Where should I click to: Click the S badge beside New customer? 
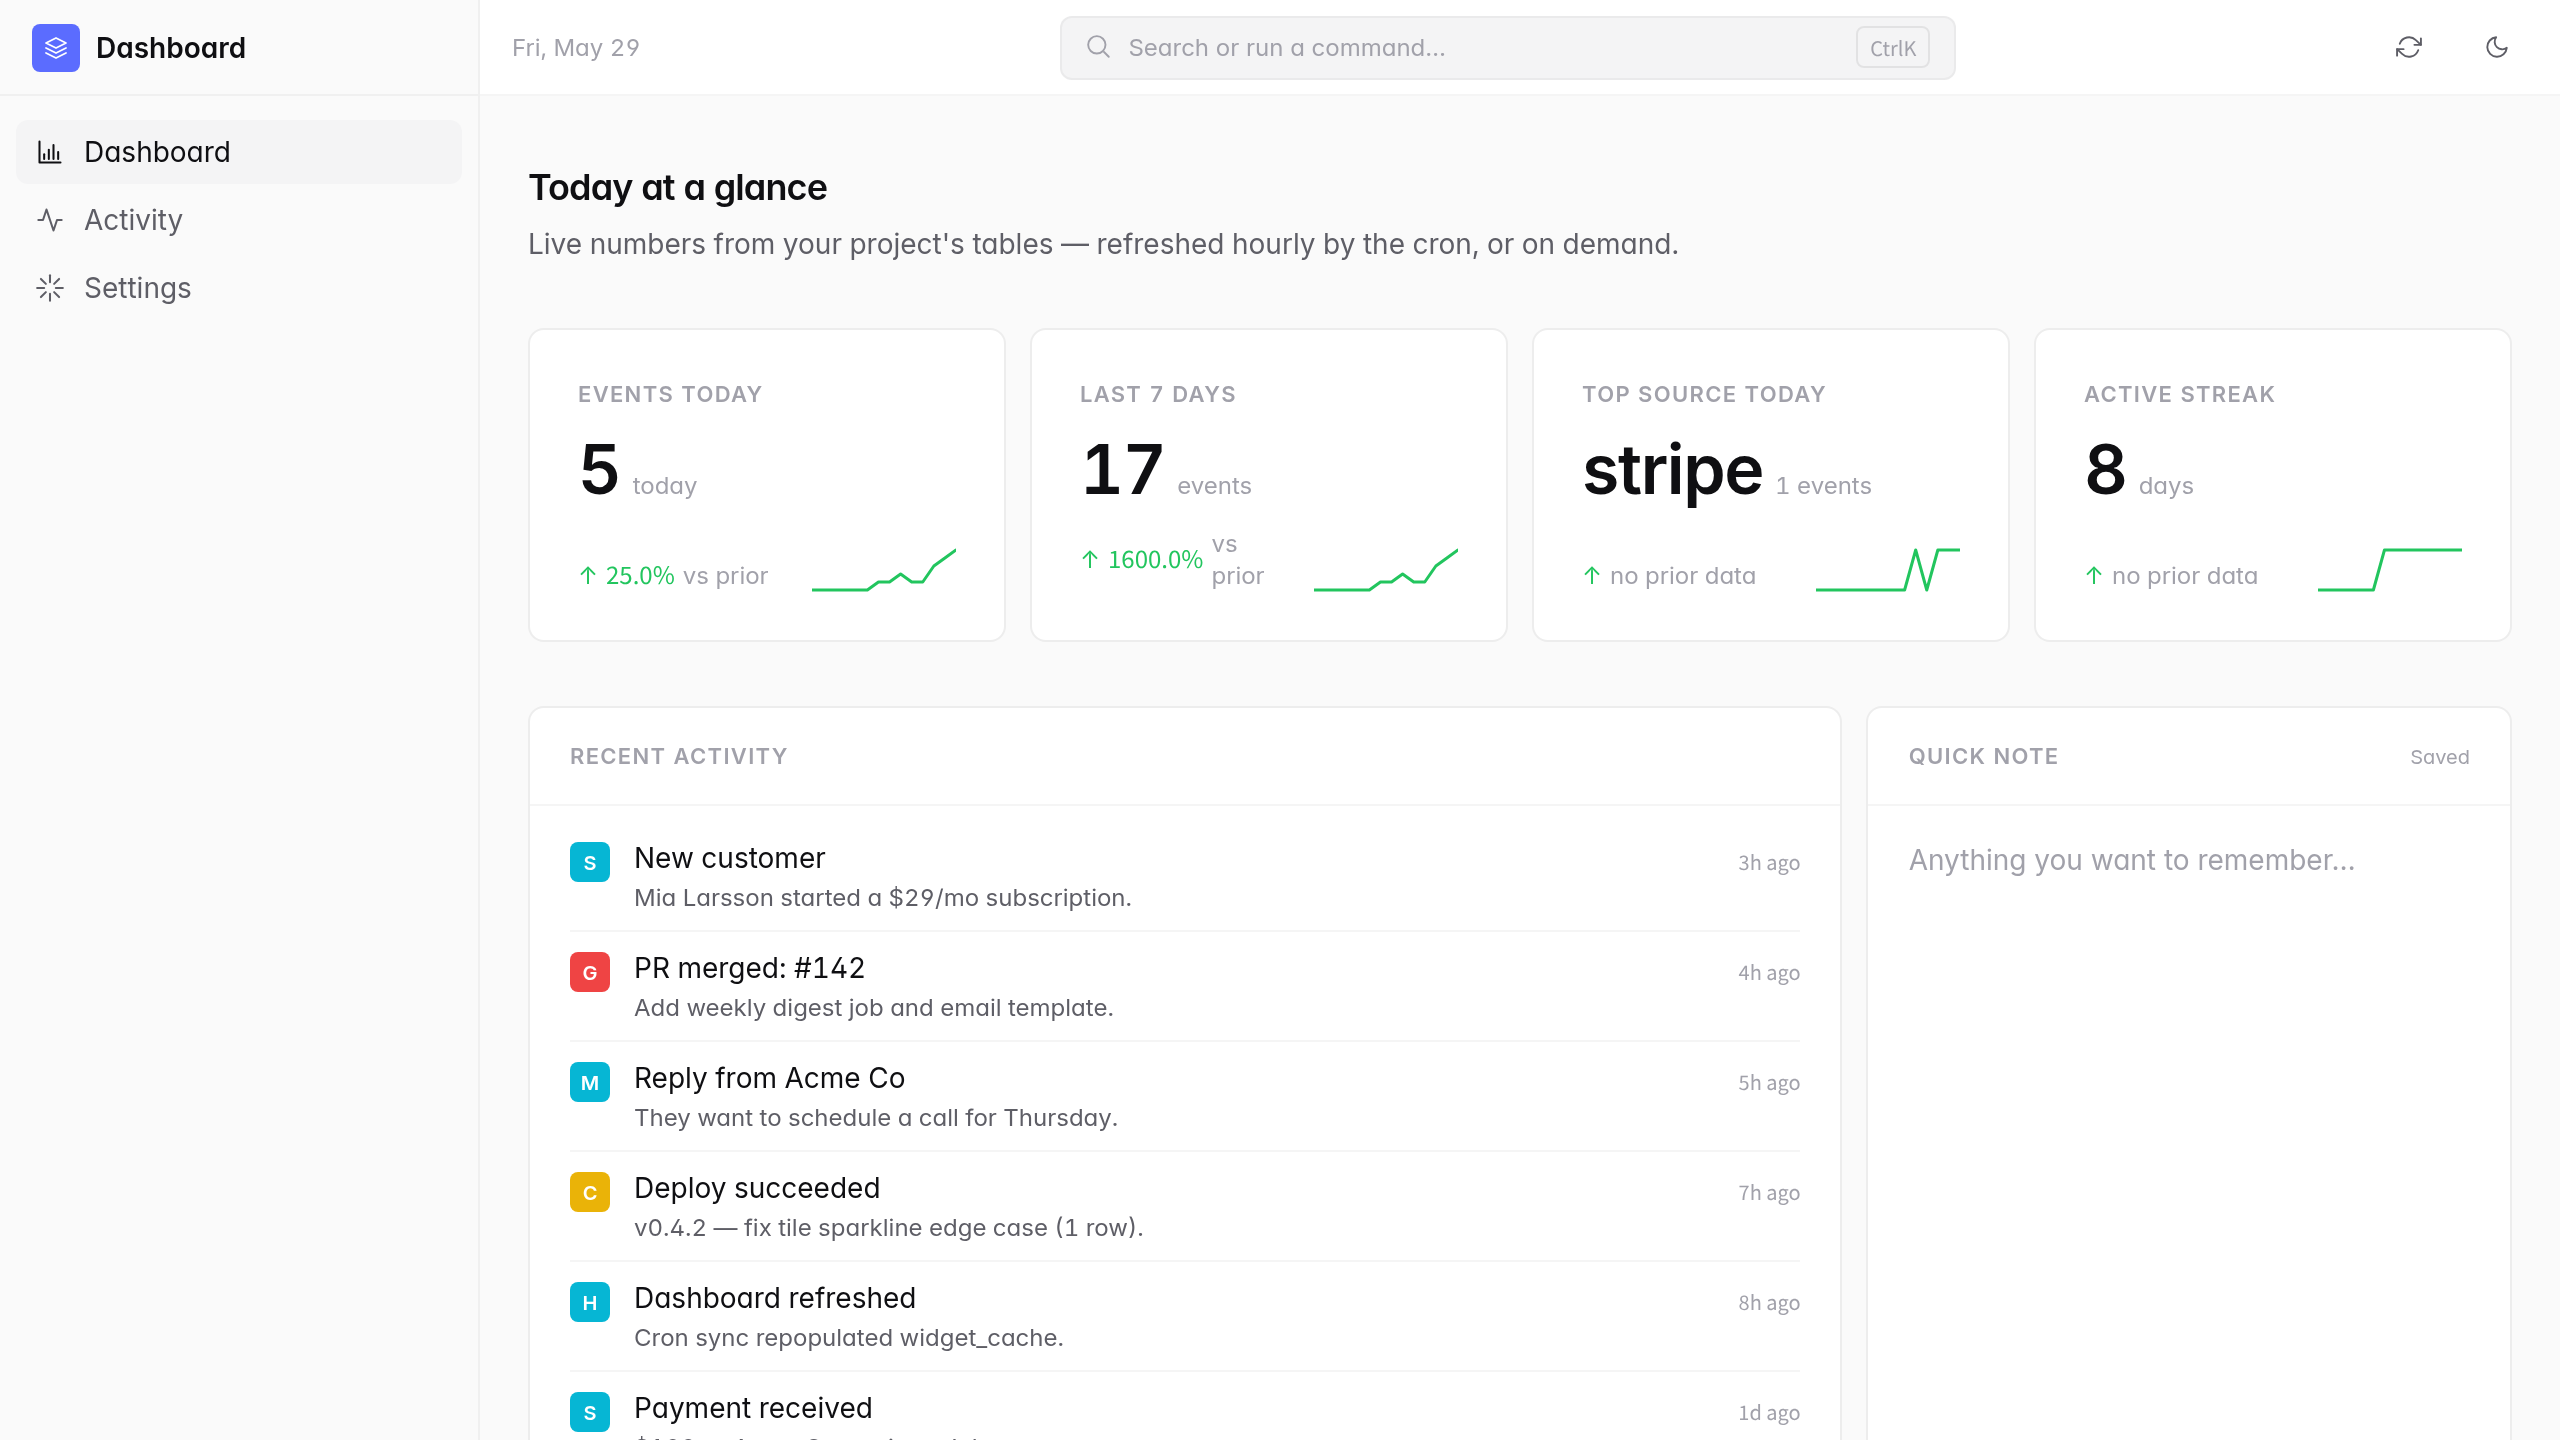[590, 862]
